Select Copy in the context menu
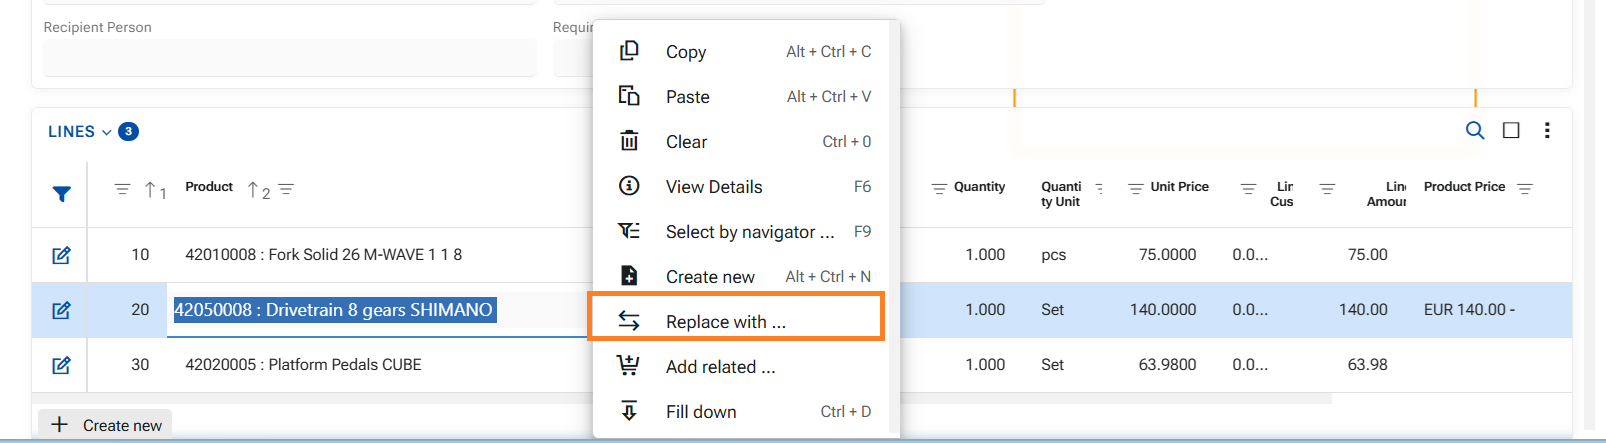The height and width of the screenshot is (443, 1606). coord(686,52)
